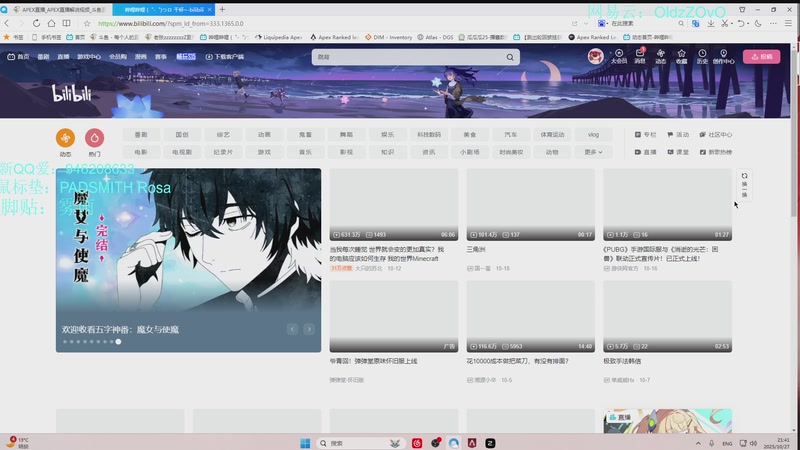The image size is (800, 450).
Task: Bookmark page with the star icon
Action: coord(87,23)
